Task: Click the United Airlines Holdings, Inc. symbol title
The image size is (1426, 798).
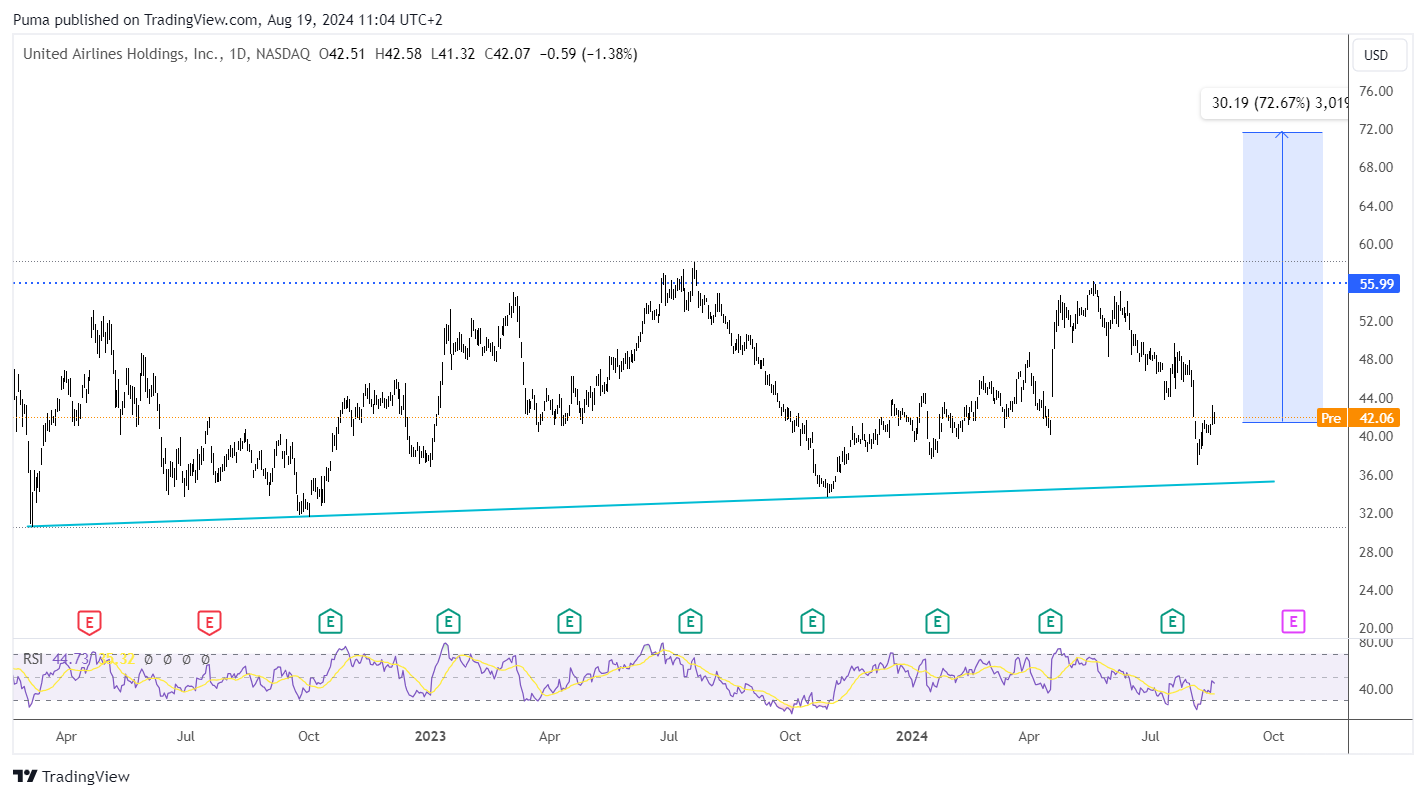Action: pos(121,54)
